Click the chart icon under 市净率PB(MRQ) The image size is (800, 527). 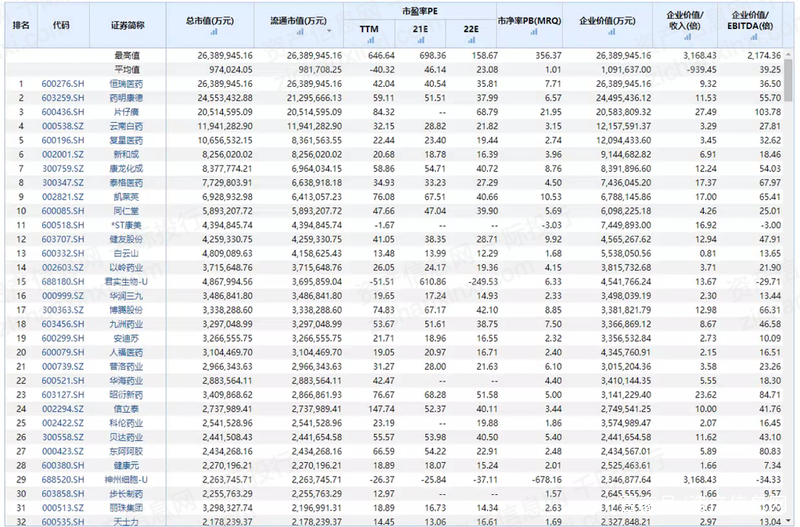[x=534, y=32]
